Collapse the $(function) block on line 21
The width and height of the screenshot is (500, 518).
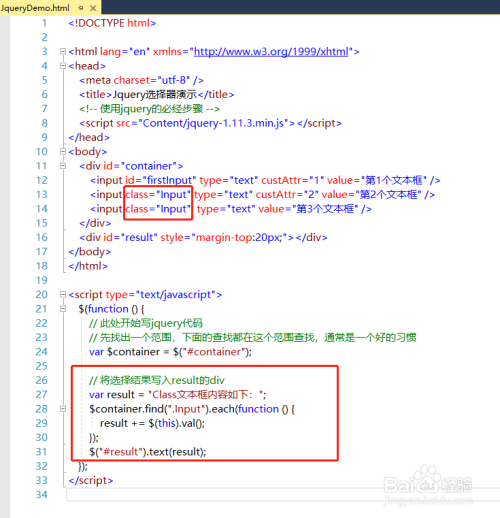63,309
